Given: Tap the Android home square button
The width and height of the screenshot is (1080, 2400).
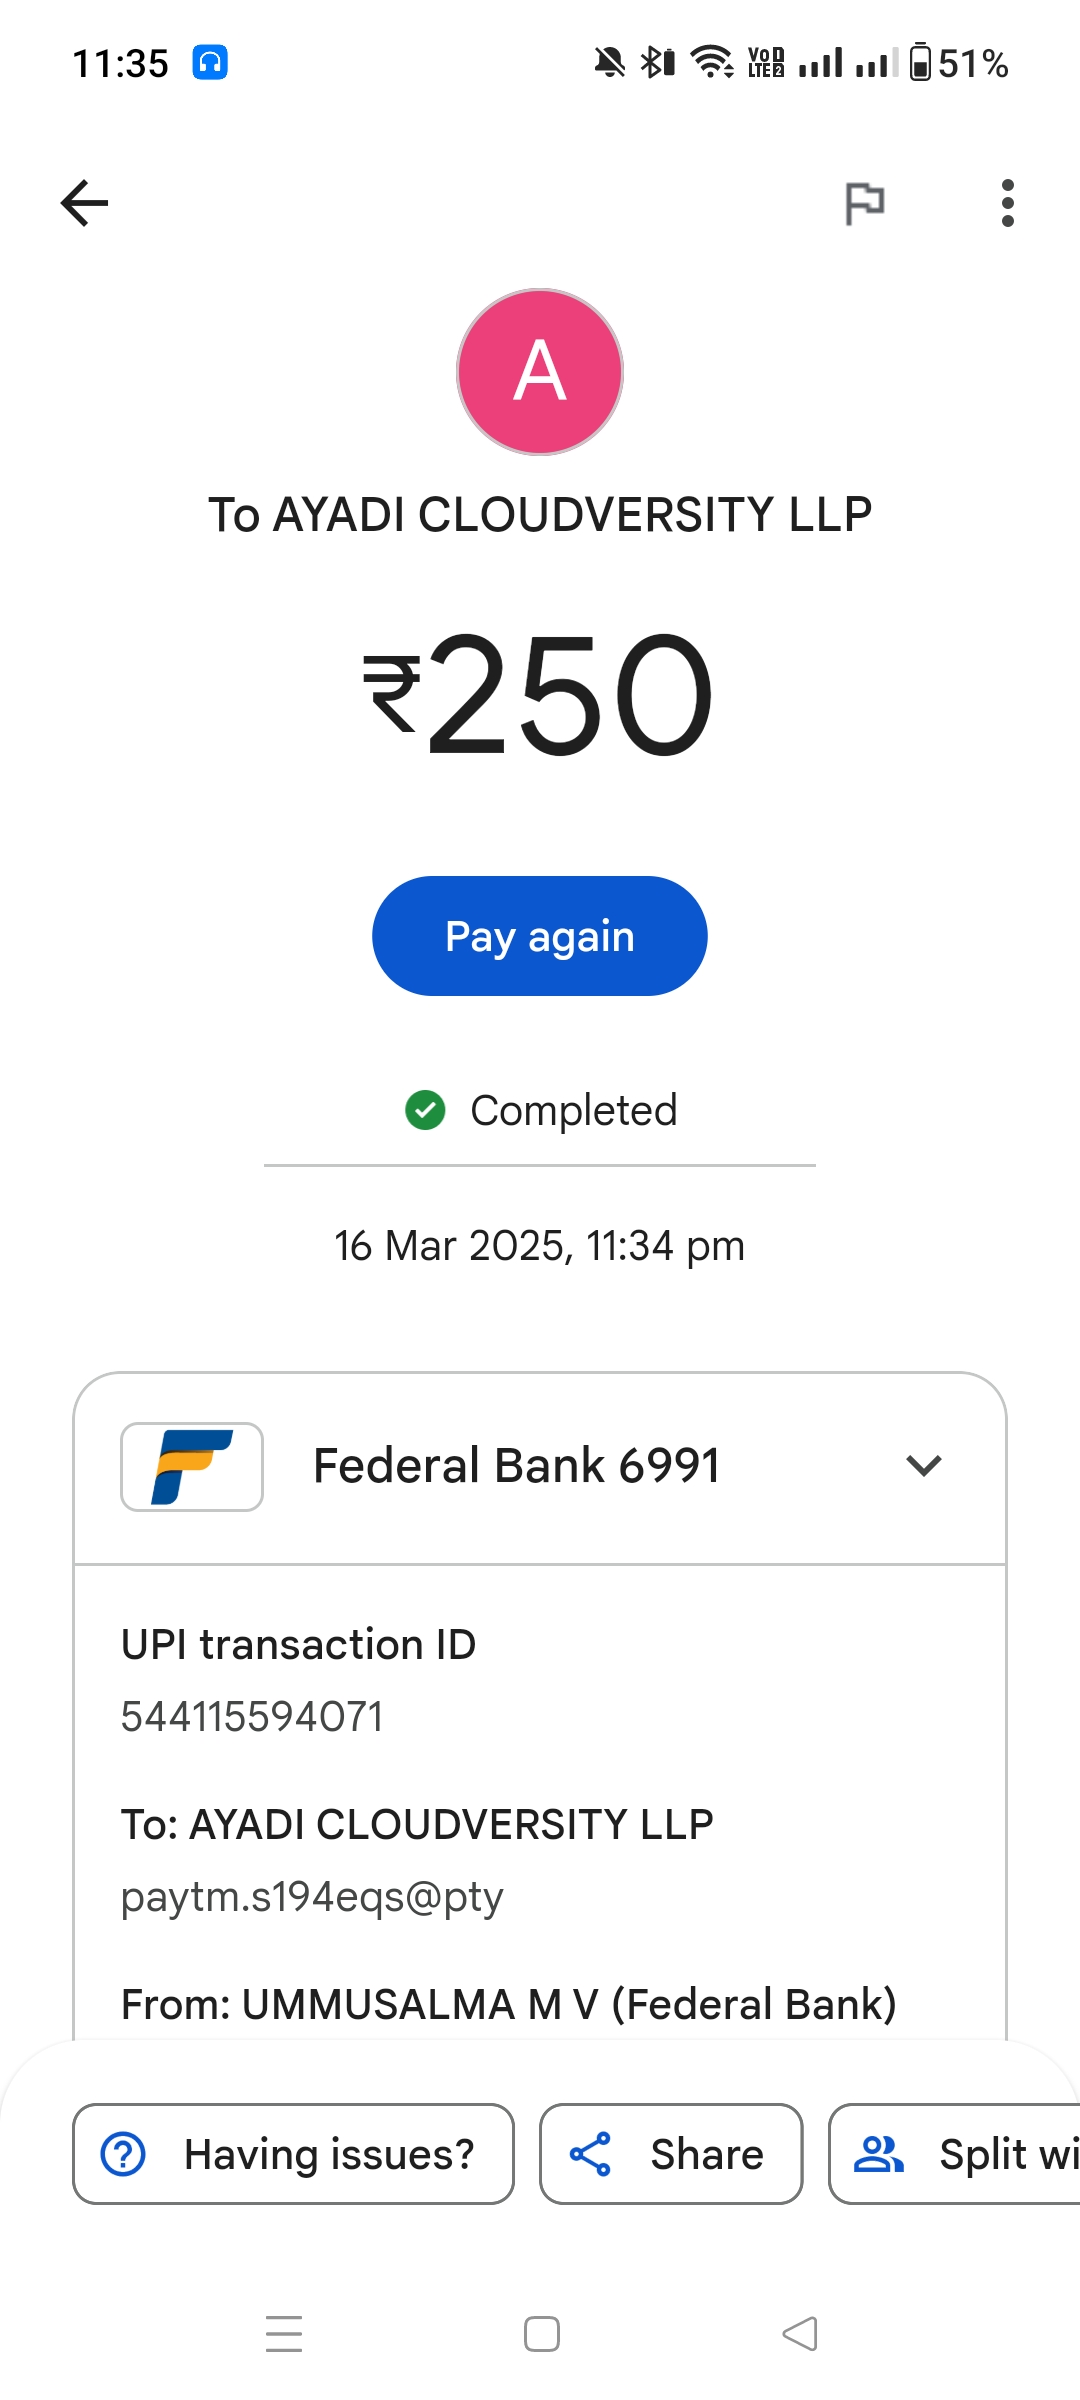Looking at the screenshot, I should [541, 2334].
